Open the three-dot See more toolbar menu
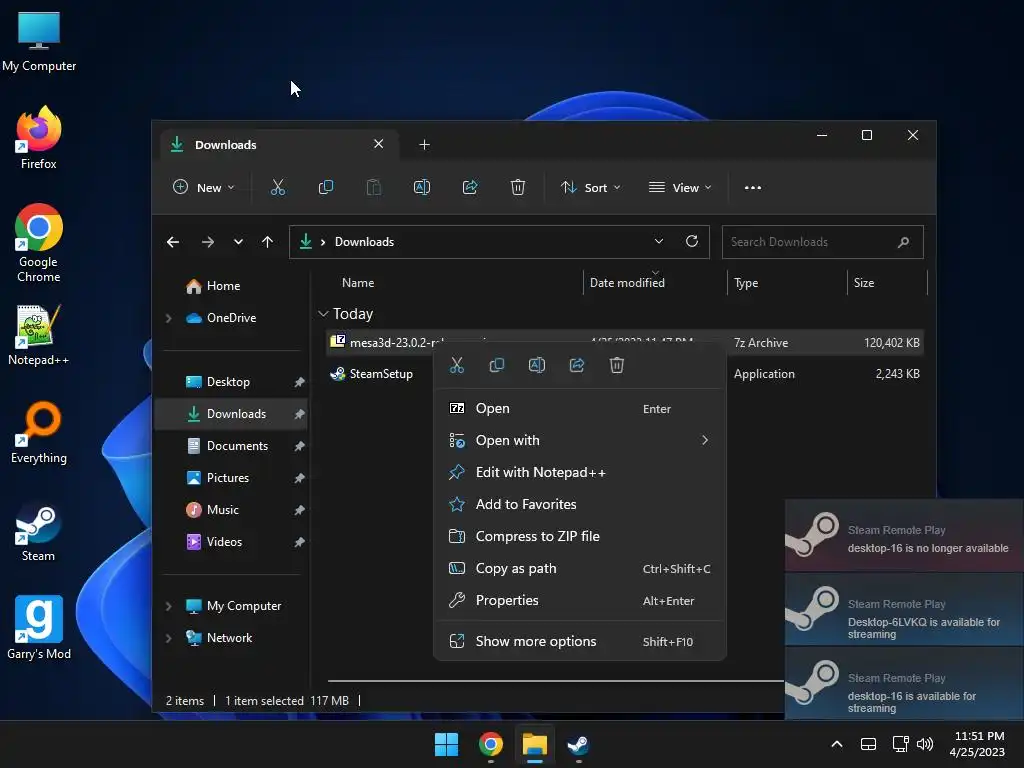The image size is (1024, 768). pyautogui.click(x=752, y=187)
